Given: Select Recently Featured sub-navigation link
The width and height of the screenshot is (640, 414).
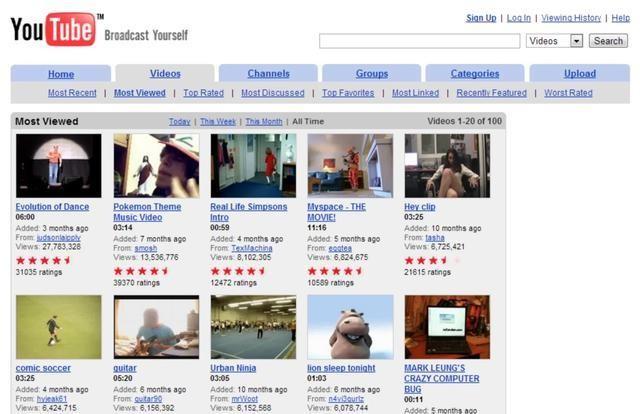Looking at the screenshot, I should pyautogui.click(x=491, y=93).
